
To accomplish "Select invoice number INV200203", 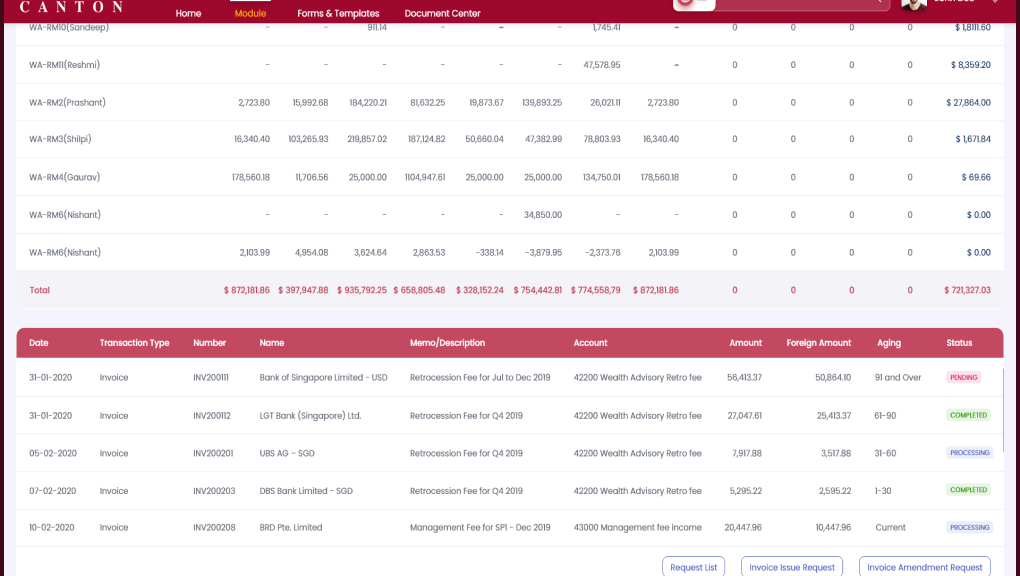I will click(x=214, y=491).
